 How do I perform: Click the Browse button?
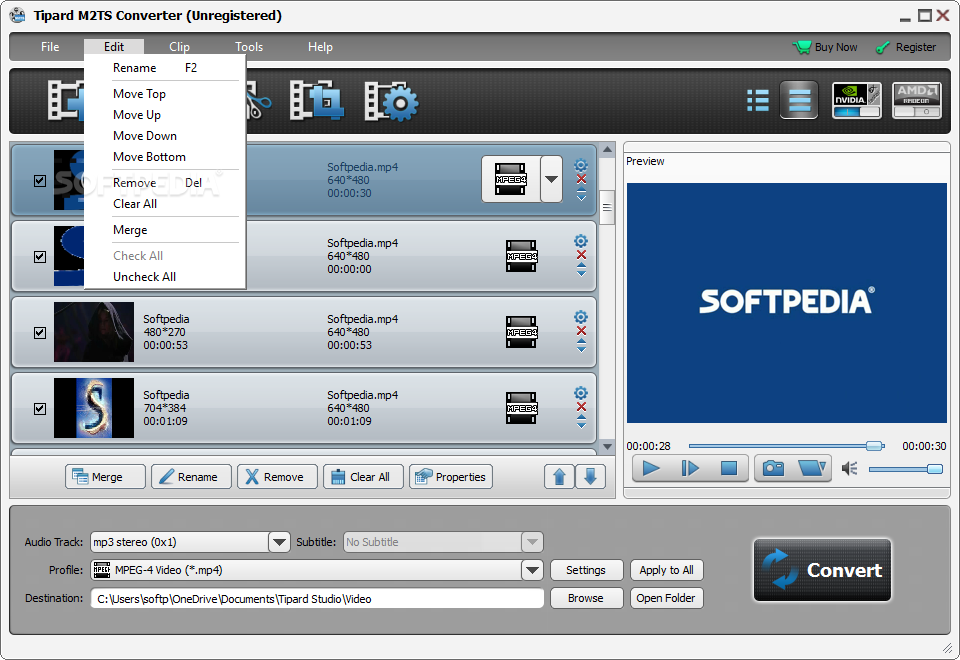586,598
